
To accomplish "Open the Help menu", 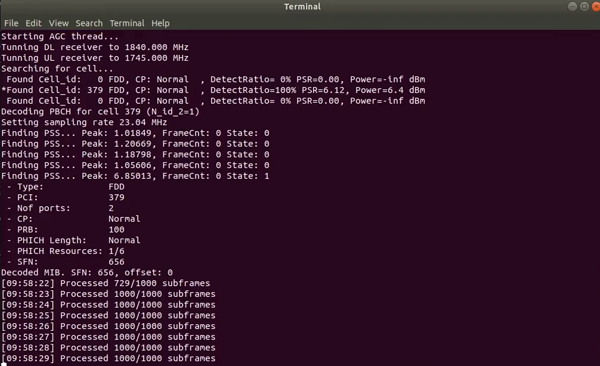I will click(x=160, y=23).
